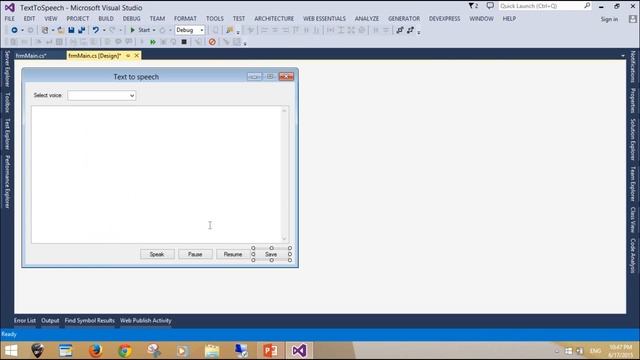The image size is (640, 360).
Task: Open File Explorer from the taskbar
Action: pyautogui.click(x=212, y=351)
